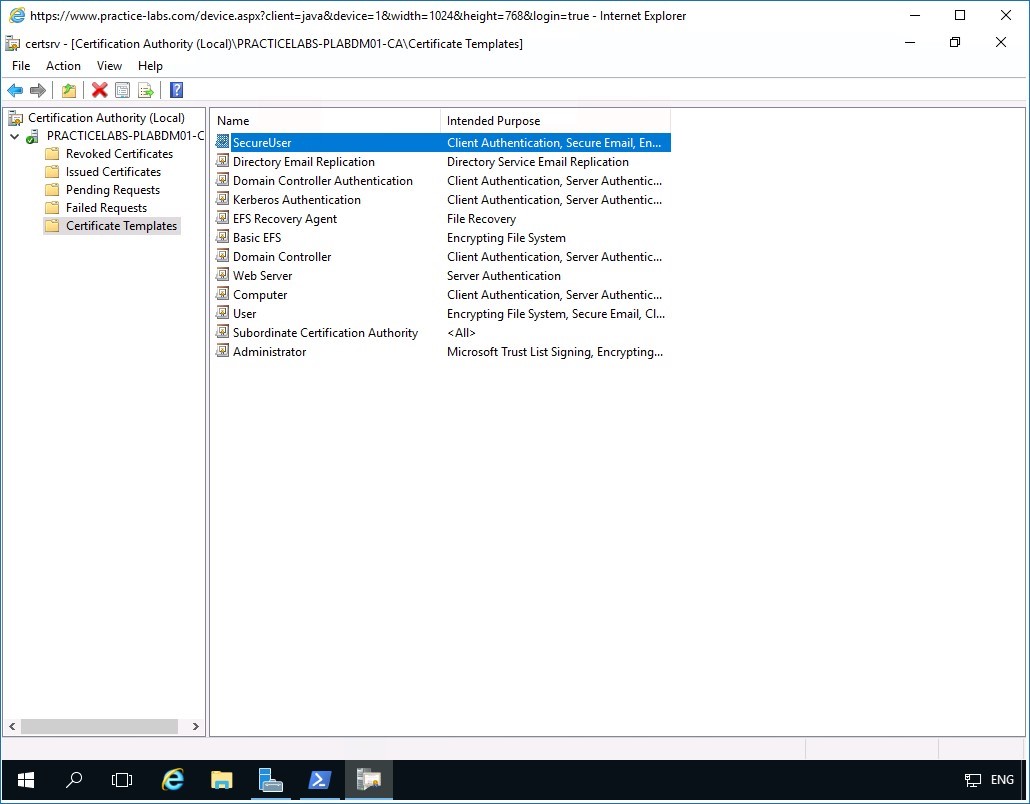1030x804 pixels.
Task: Click the Web Server template icon
Action: (223, 275)
